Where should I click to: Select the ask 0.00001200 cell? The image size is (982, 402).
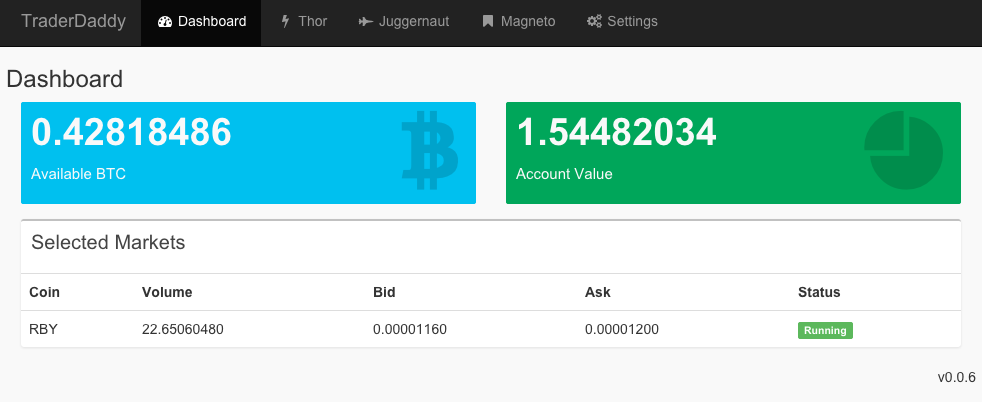coord(622,329)
